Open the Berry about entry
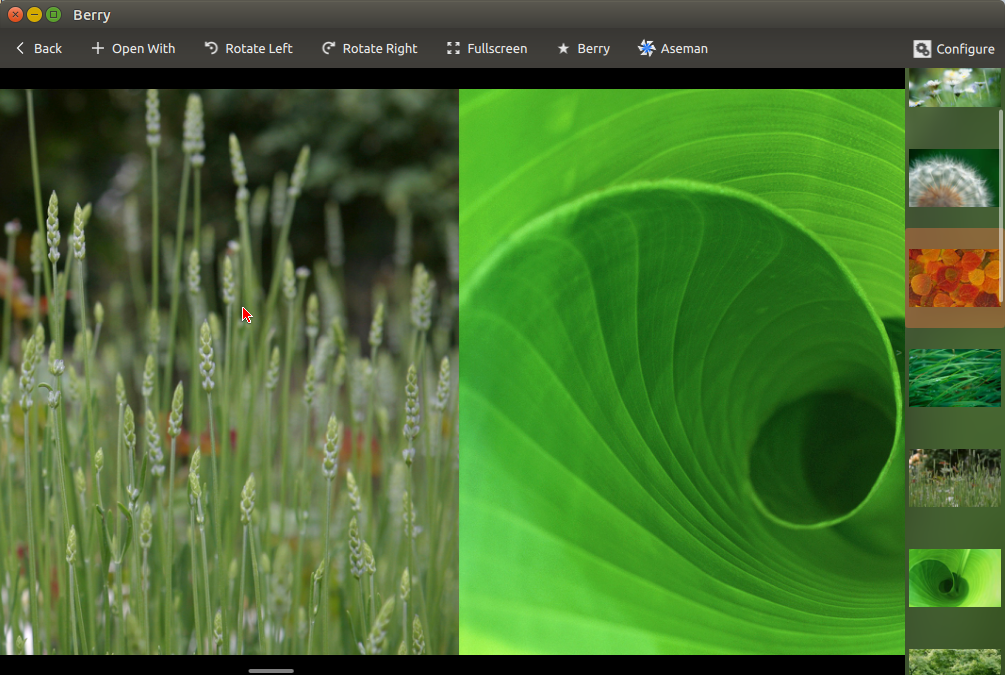The image size is (1005, 675). [x=594, y=49]
